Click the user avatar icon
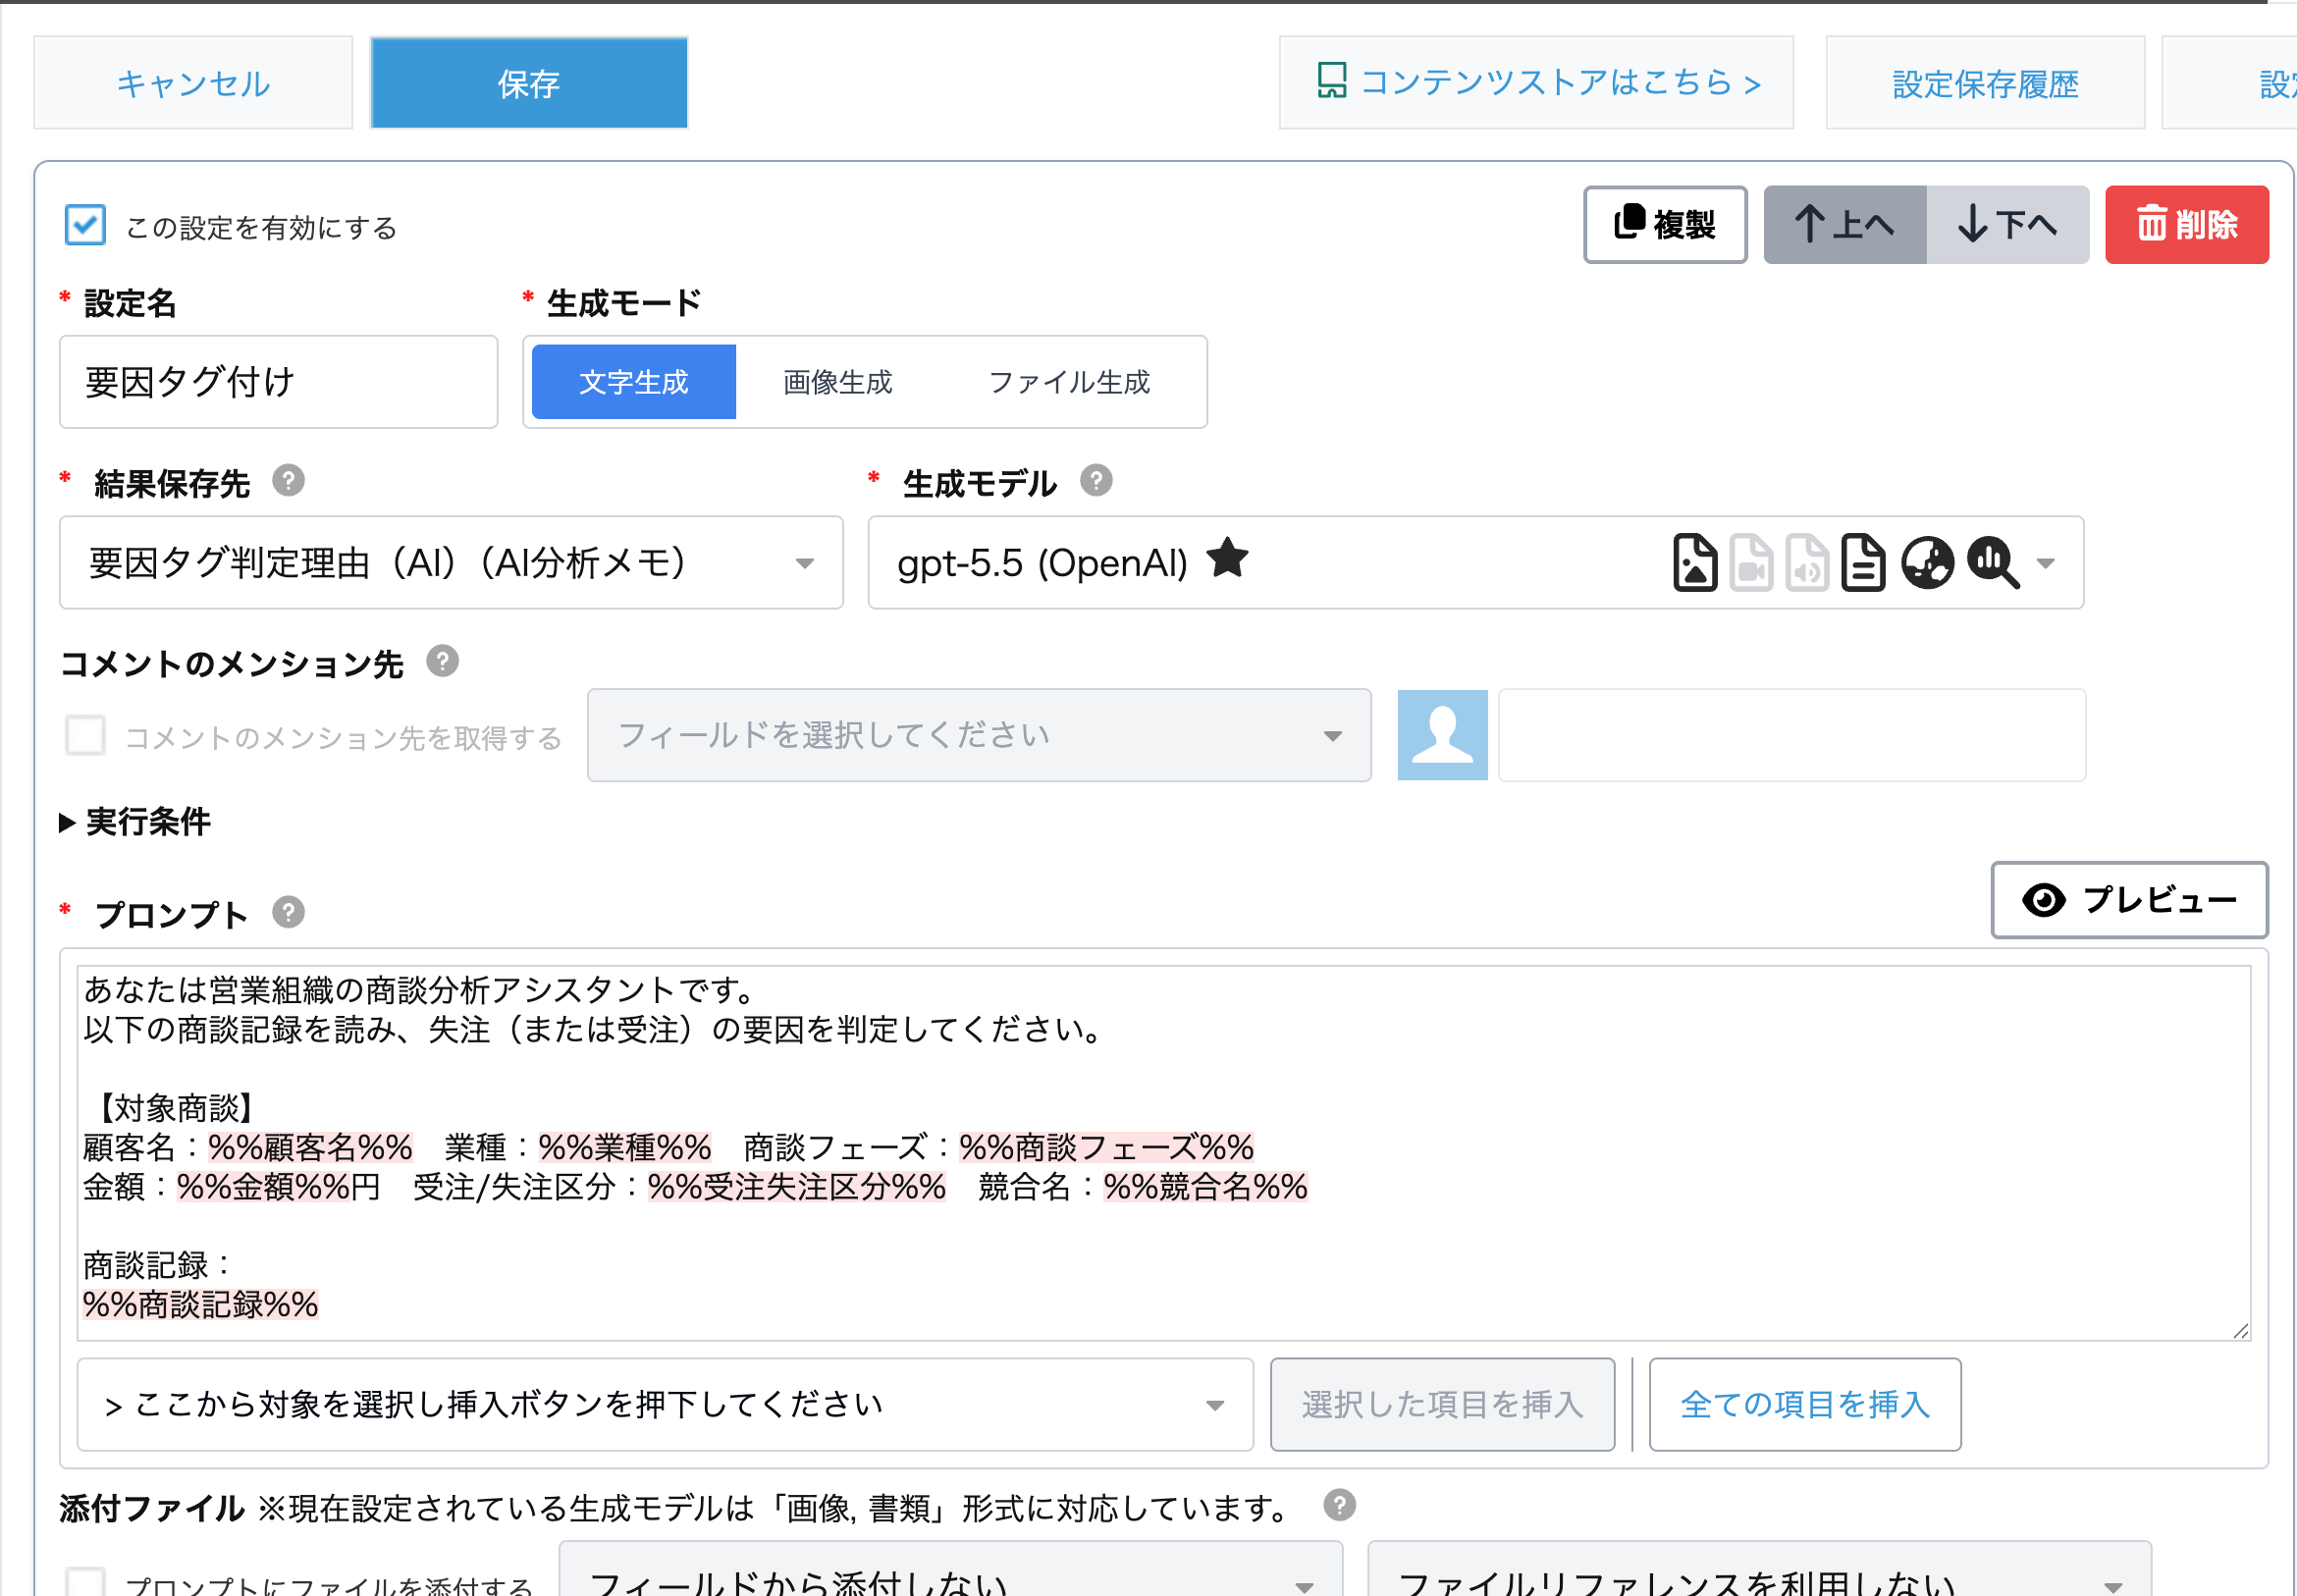 point(1442,736)
